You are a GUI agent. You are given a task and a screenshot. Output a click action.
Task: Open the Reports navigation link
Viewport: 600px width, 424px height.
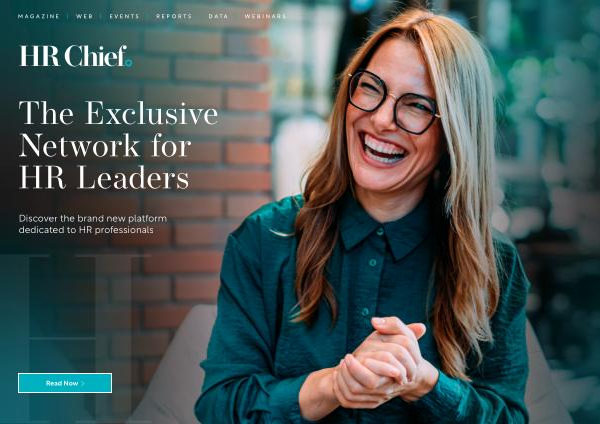pyautogui.click(x=174, y=16)
